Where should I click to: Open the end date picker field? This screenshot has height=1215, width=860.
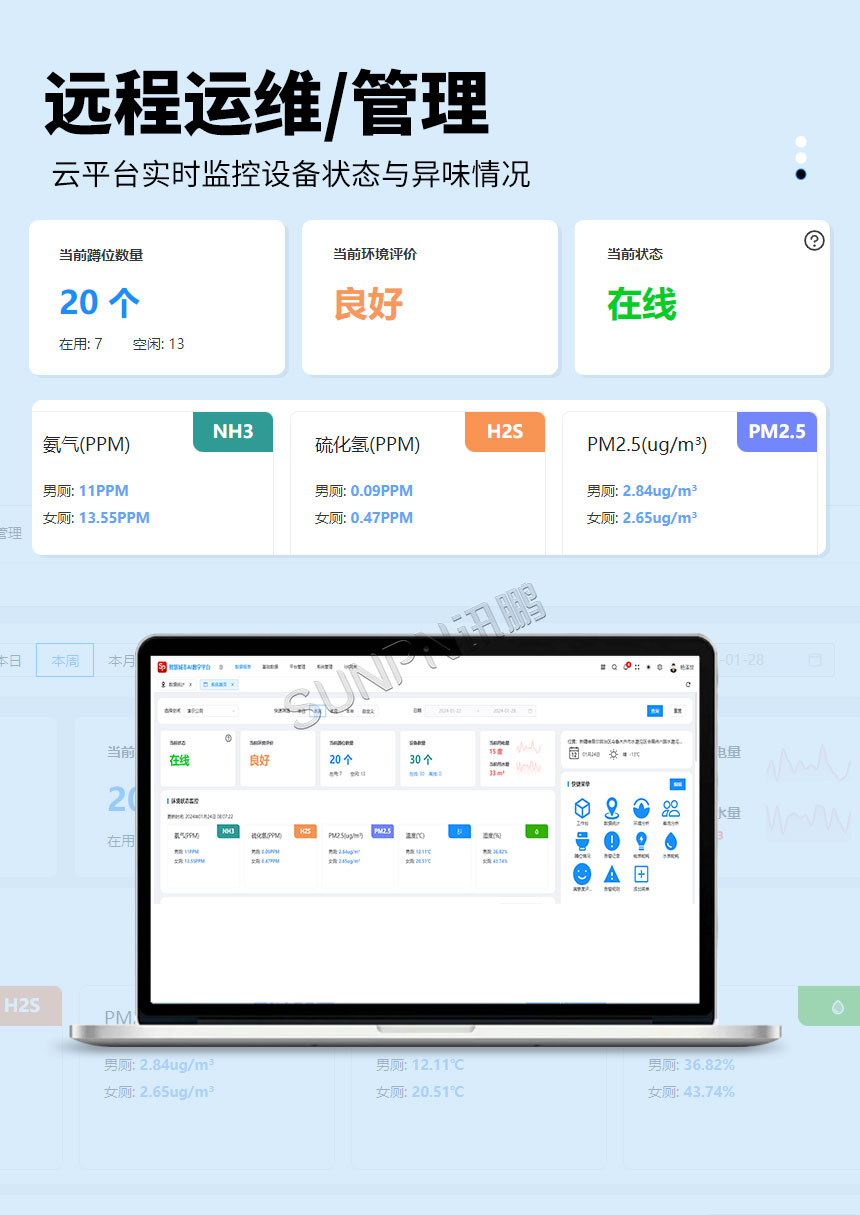coord(505,711)
